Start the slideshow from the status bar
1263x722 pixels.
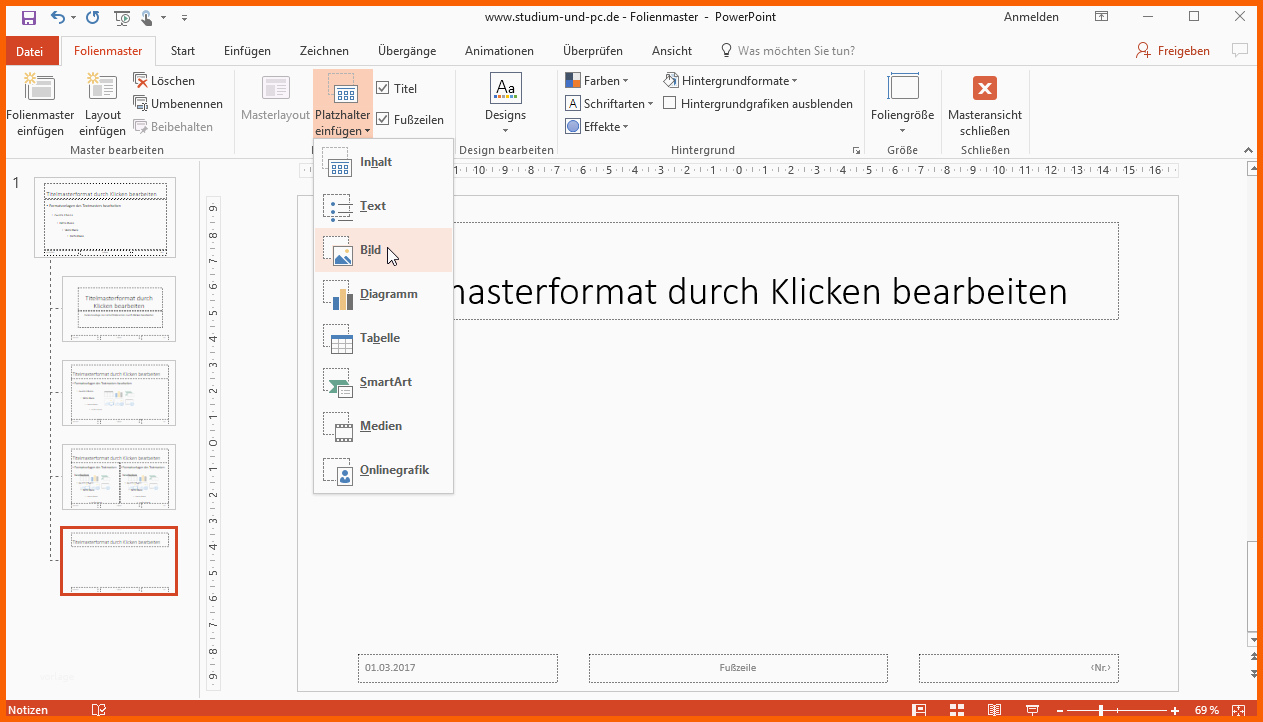click(1032, 710)
